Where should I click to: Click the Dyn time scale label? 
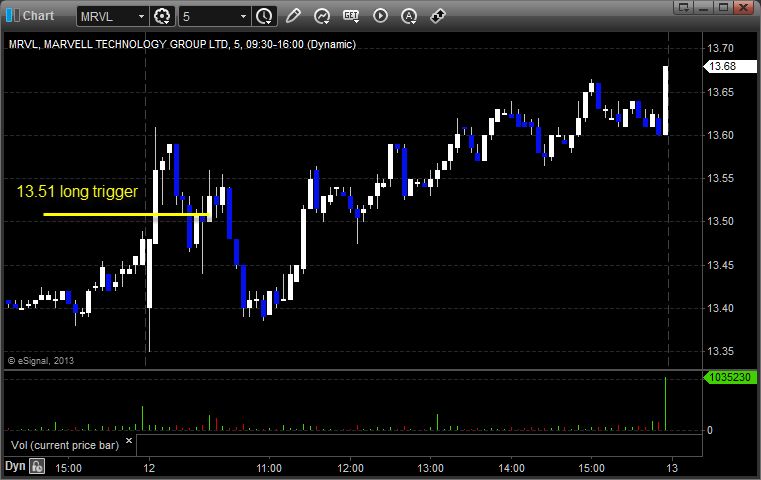point(15,466)
